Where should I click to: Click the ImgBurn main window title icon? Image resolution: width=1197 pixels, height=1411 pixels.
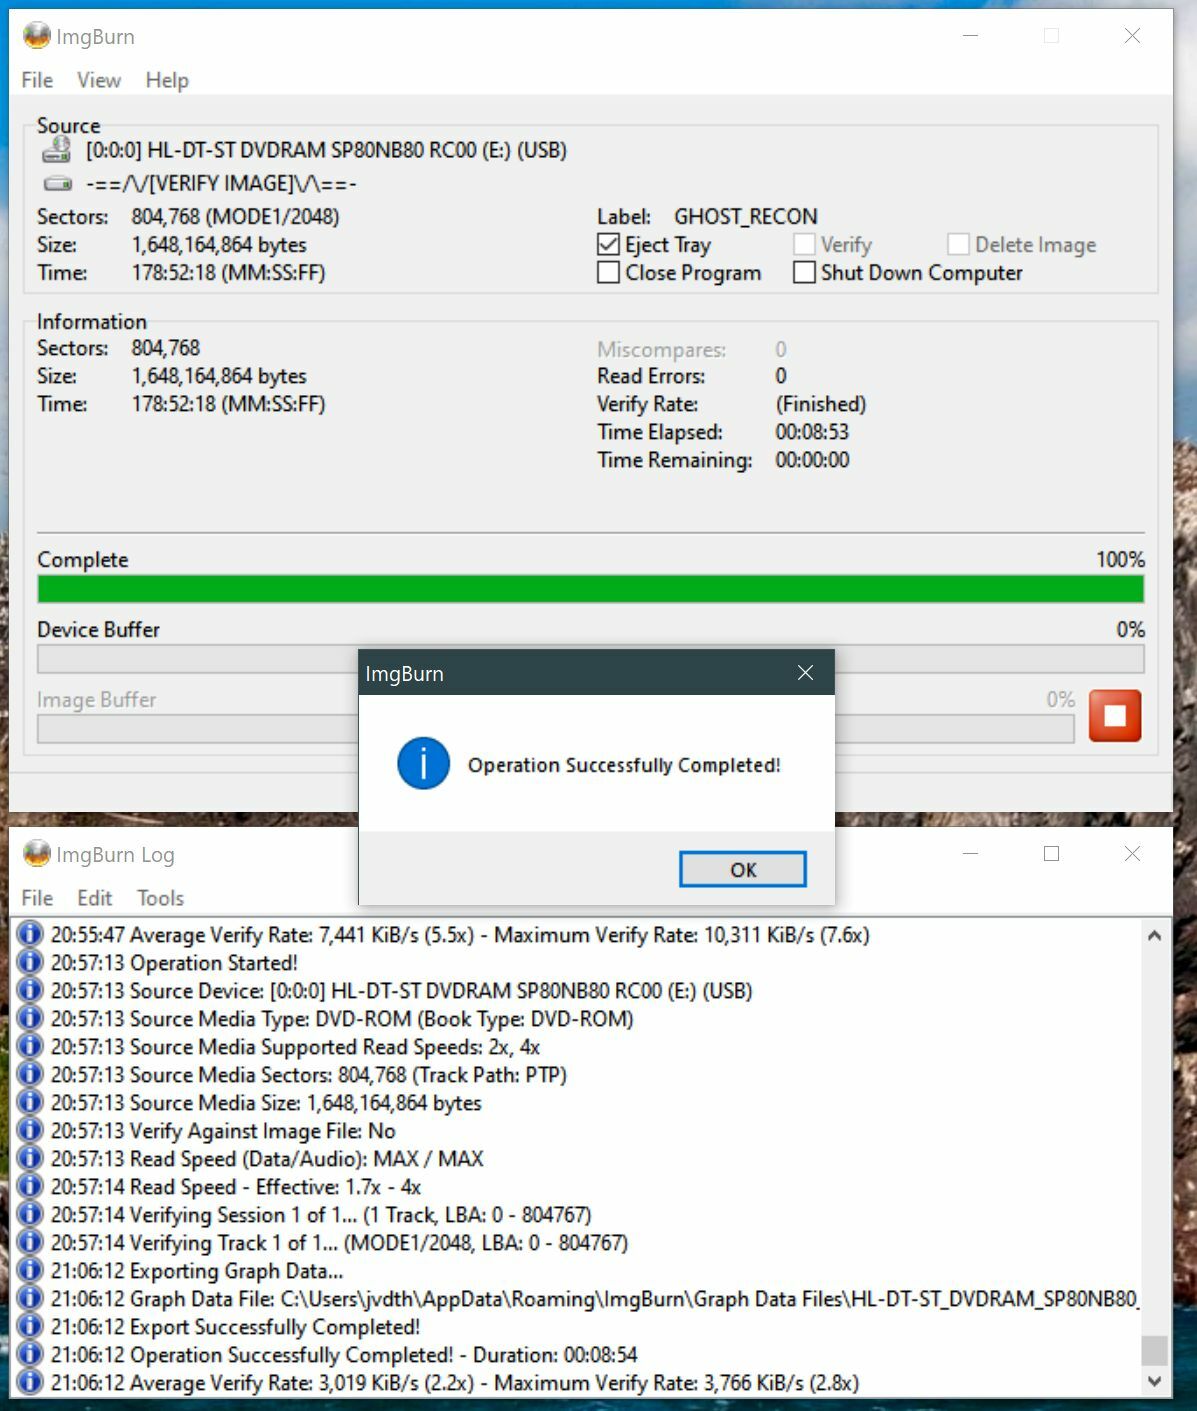pos(37,36)
